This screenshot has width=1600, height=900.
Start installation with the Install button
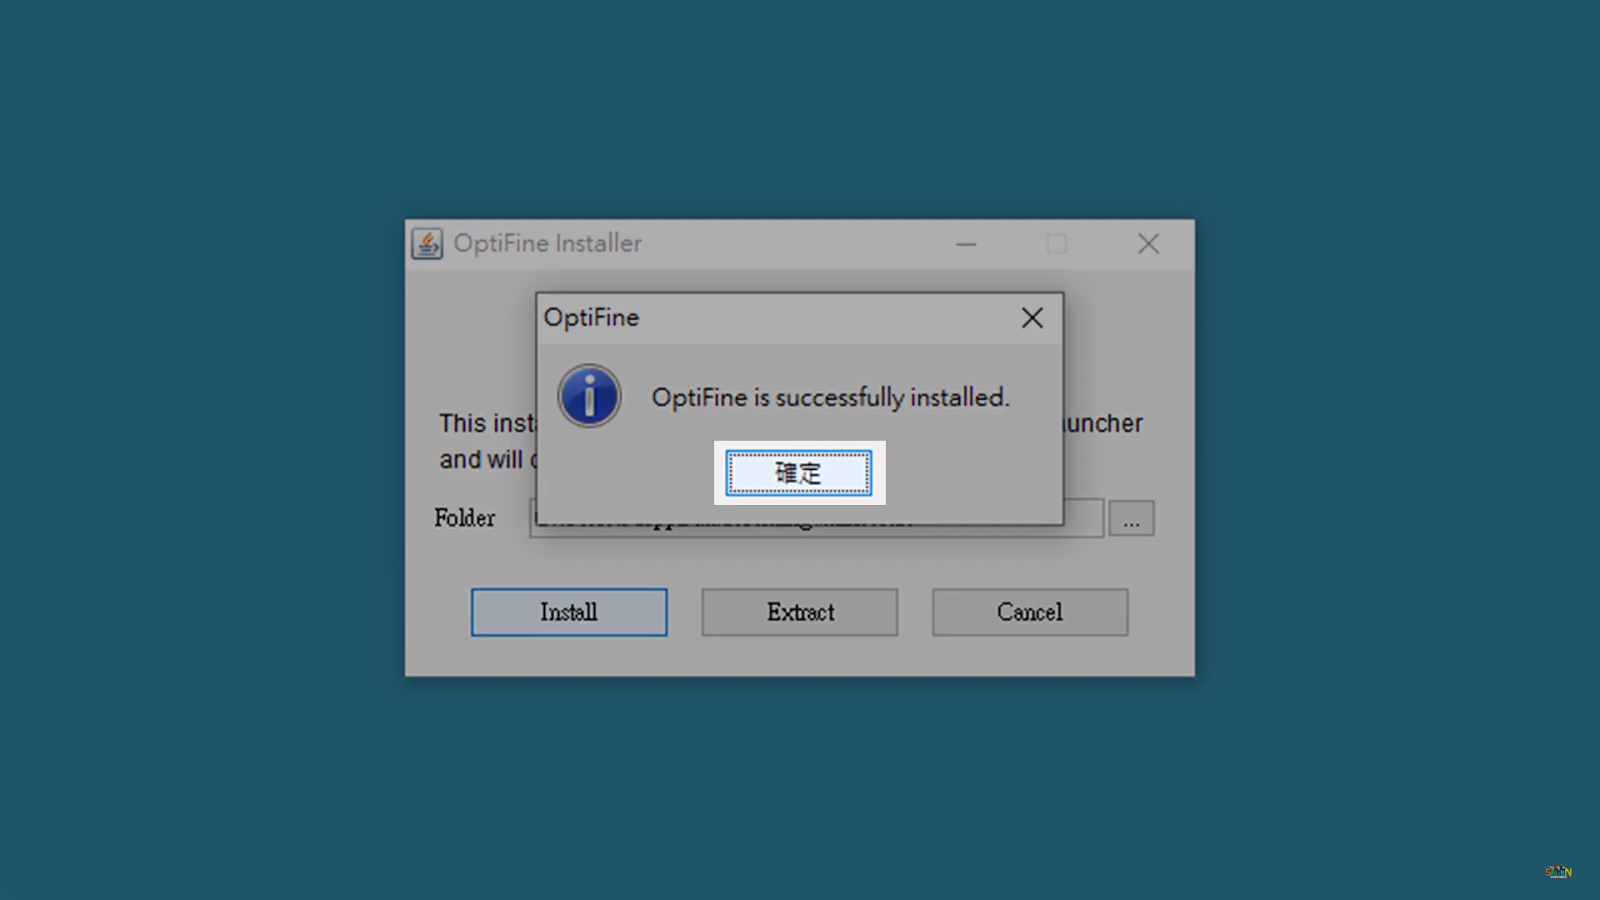[x=569, y=612]
